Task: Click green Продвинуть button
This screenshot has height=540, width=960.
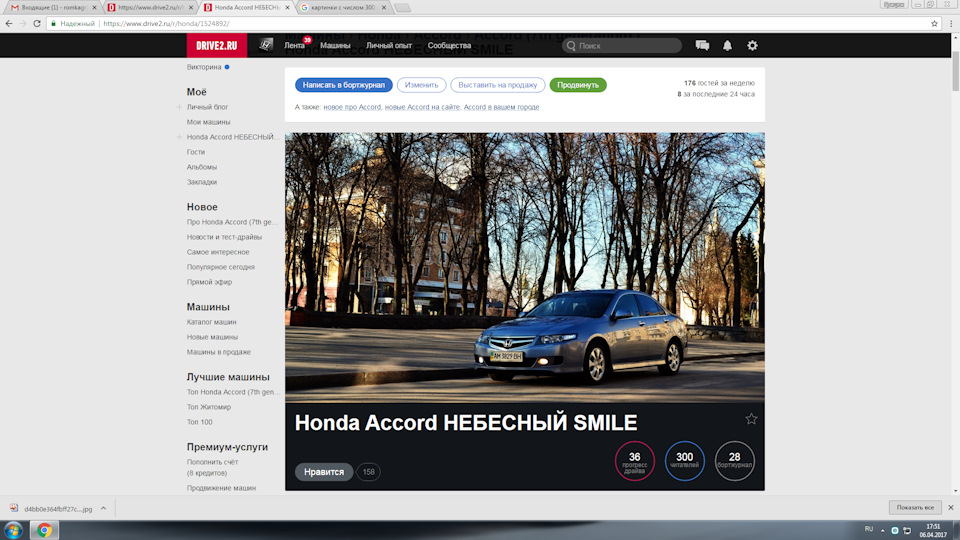Action: (x=578, y=85)
